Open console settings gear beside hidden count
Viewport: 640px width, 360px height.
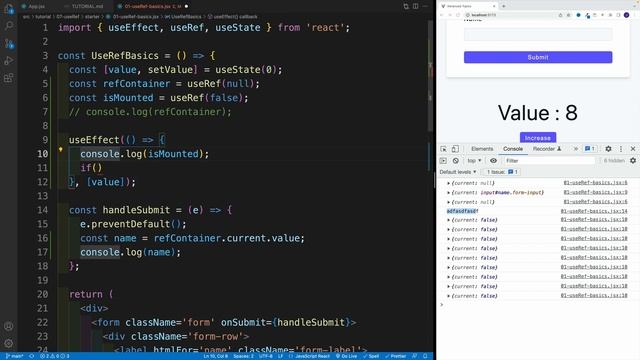click(x=633, y=161)
